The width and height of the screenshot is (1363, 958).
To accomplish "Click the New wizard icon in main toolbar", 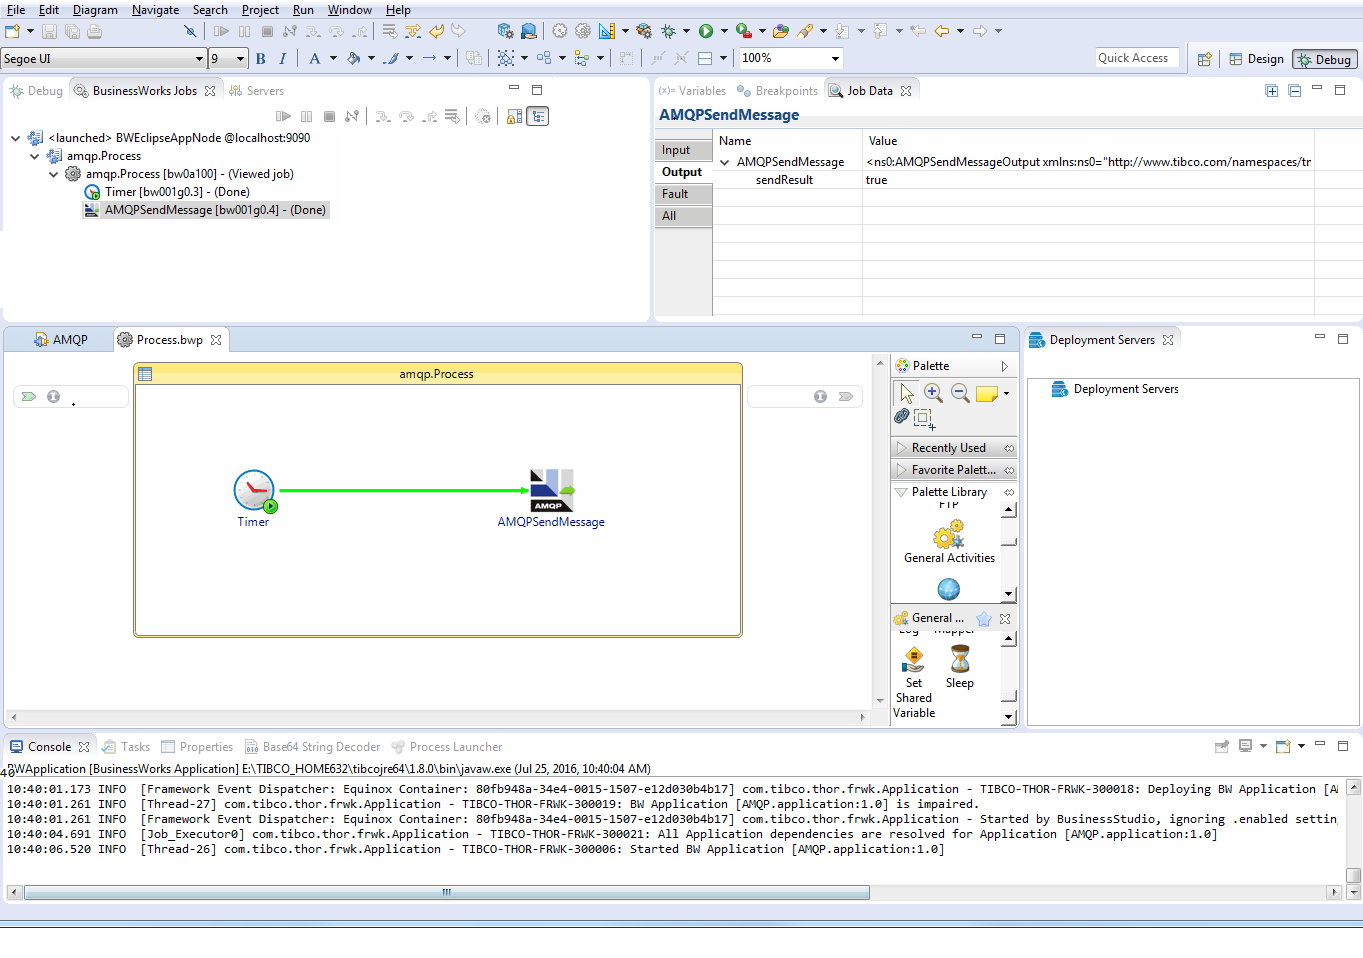I will [x=13, y=32].
